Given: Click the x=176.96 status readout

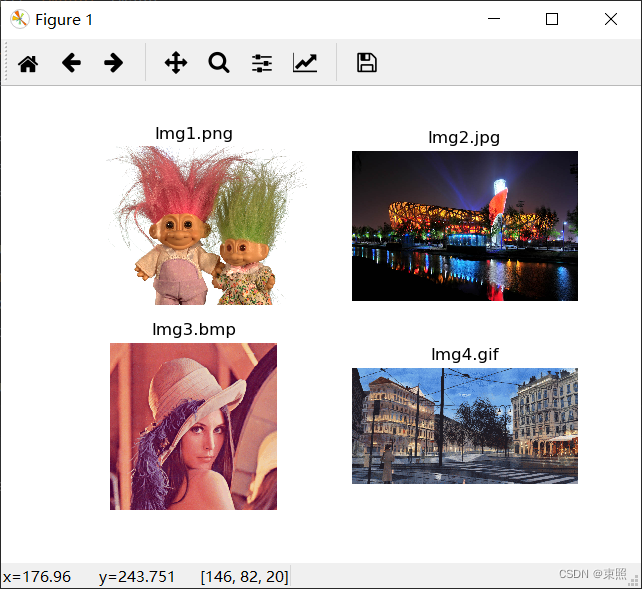Looking at the screenshot, I should coord(37,576).
